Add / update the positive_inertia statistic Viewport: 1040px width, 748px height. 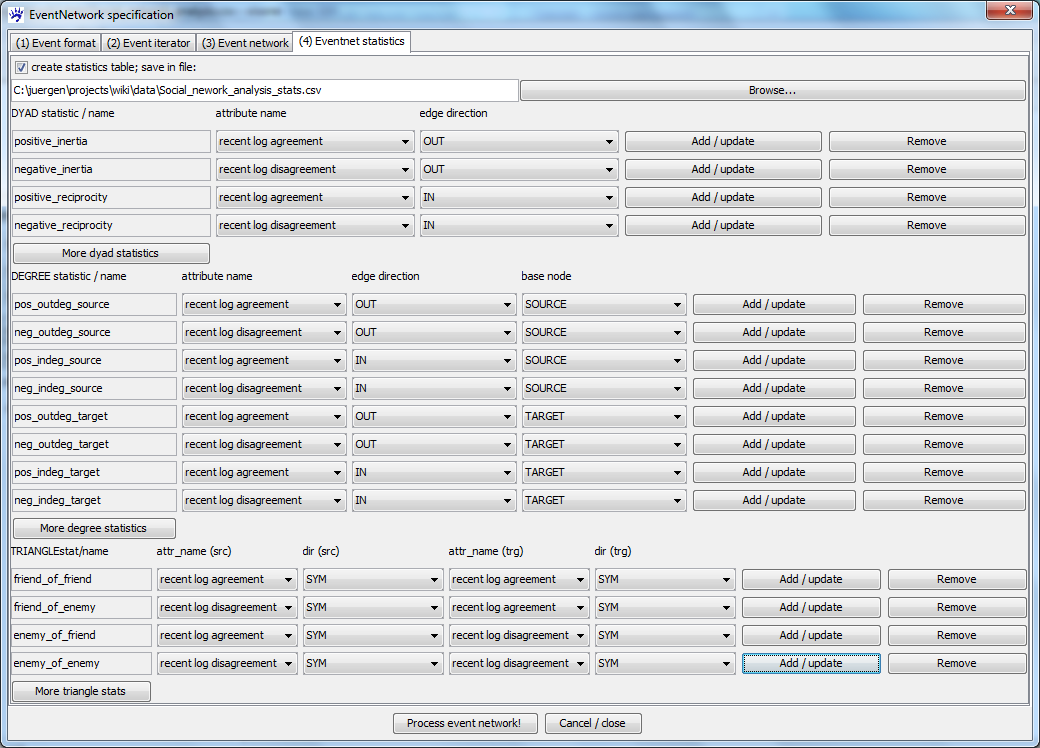pos(723,141)
